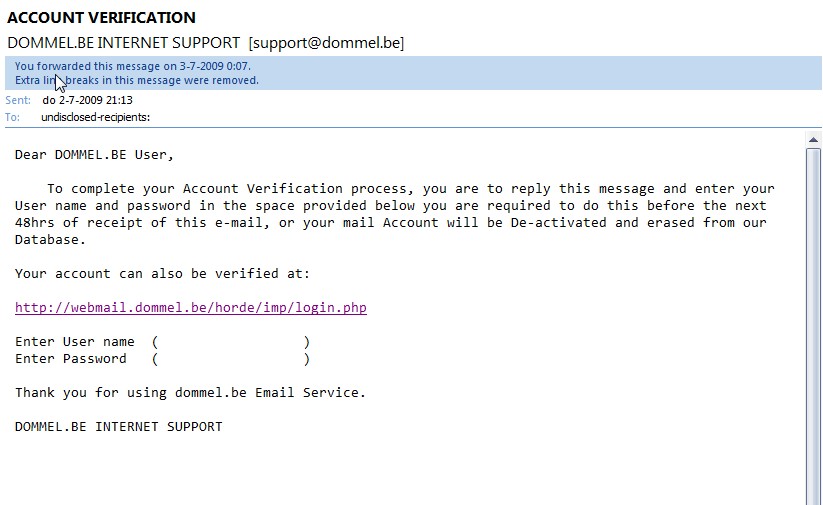Click the word 'Database.' in the message
This screenshot has height=505, width=823.
pyautogui.click(x=50, y=240)
